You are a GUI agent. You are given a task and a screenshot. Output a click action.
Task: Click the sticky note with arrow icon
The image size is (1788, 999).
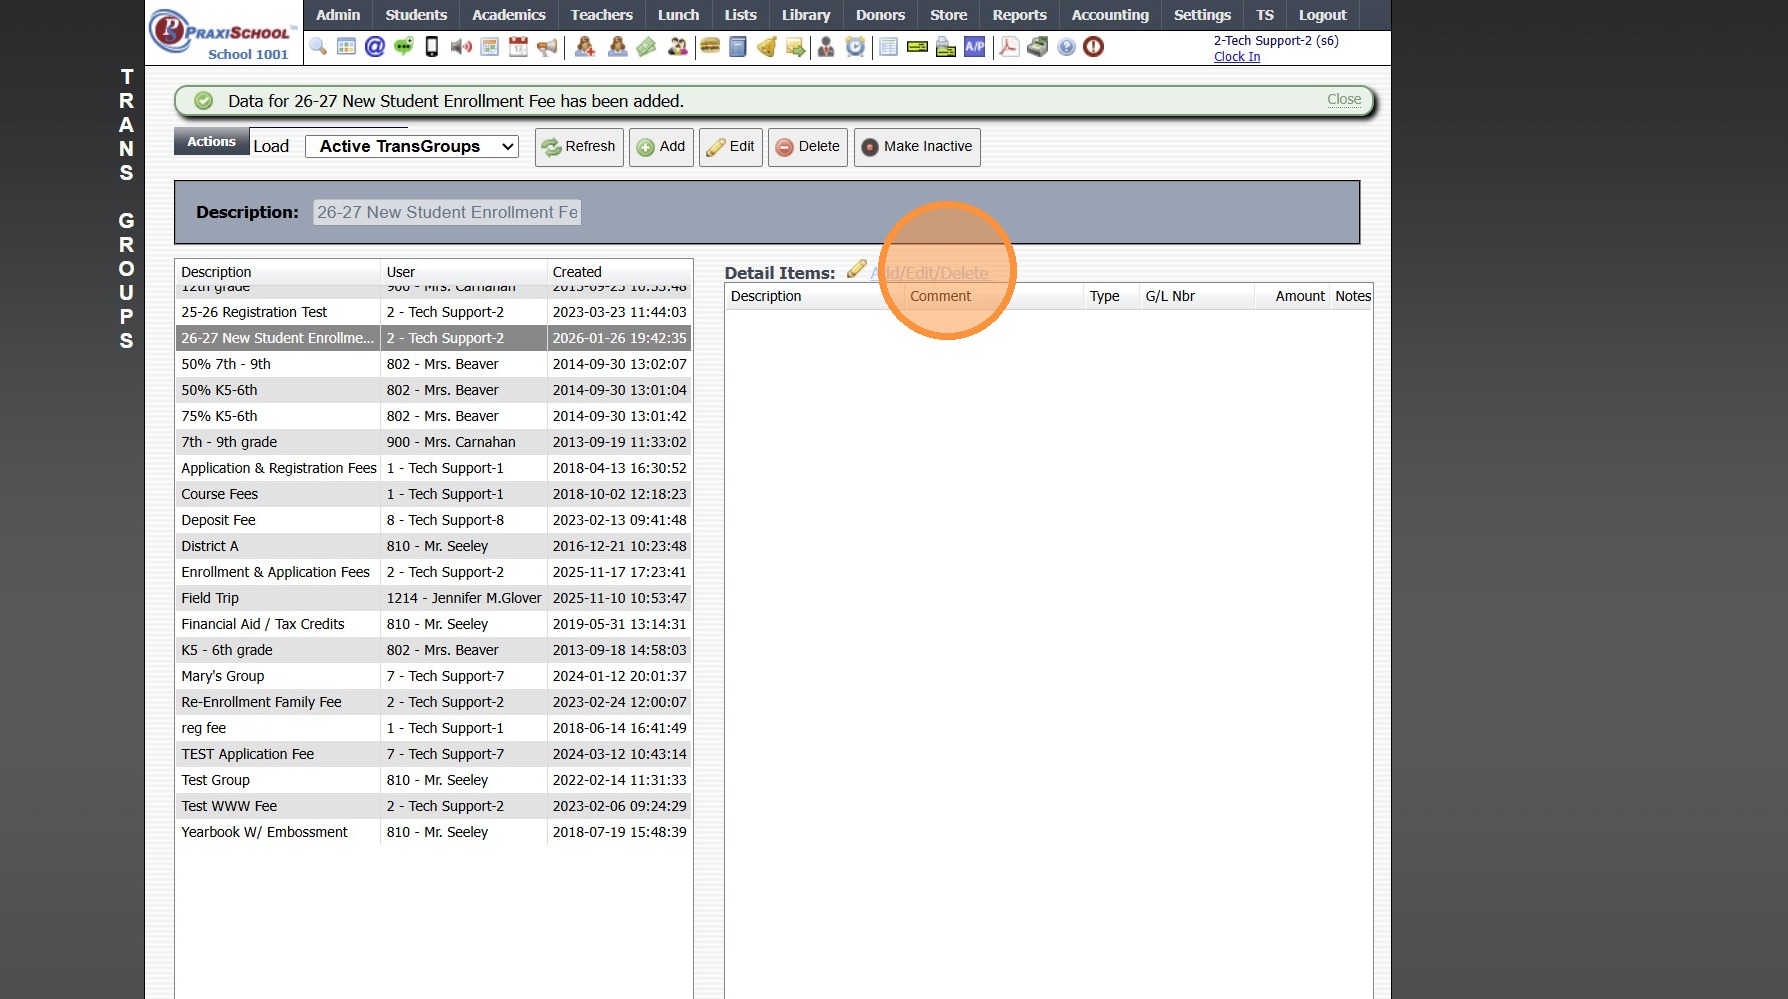(x=796, y=47)
